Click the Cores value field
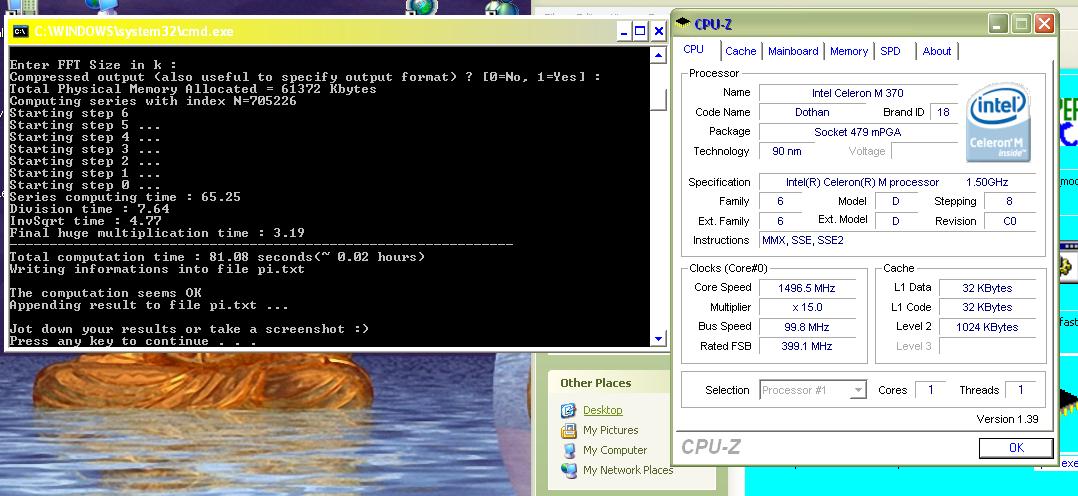 pos(930,390)
